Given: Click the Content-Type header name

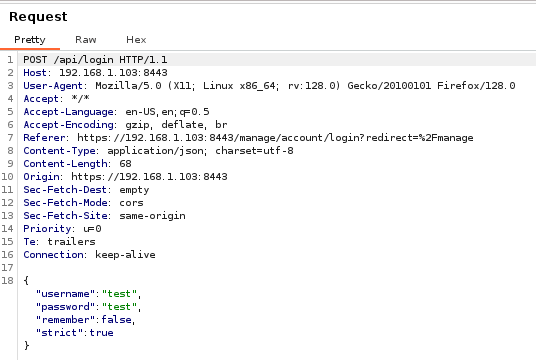Looking at the screenshot, I should point(59,150).
